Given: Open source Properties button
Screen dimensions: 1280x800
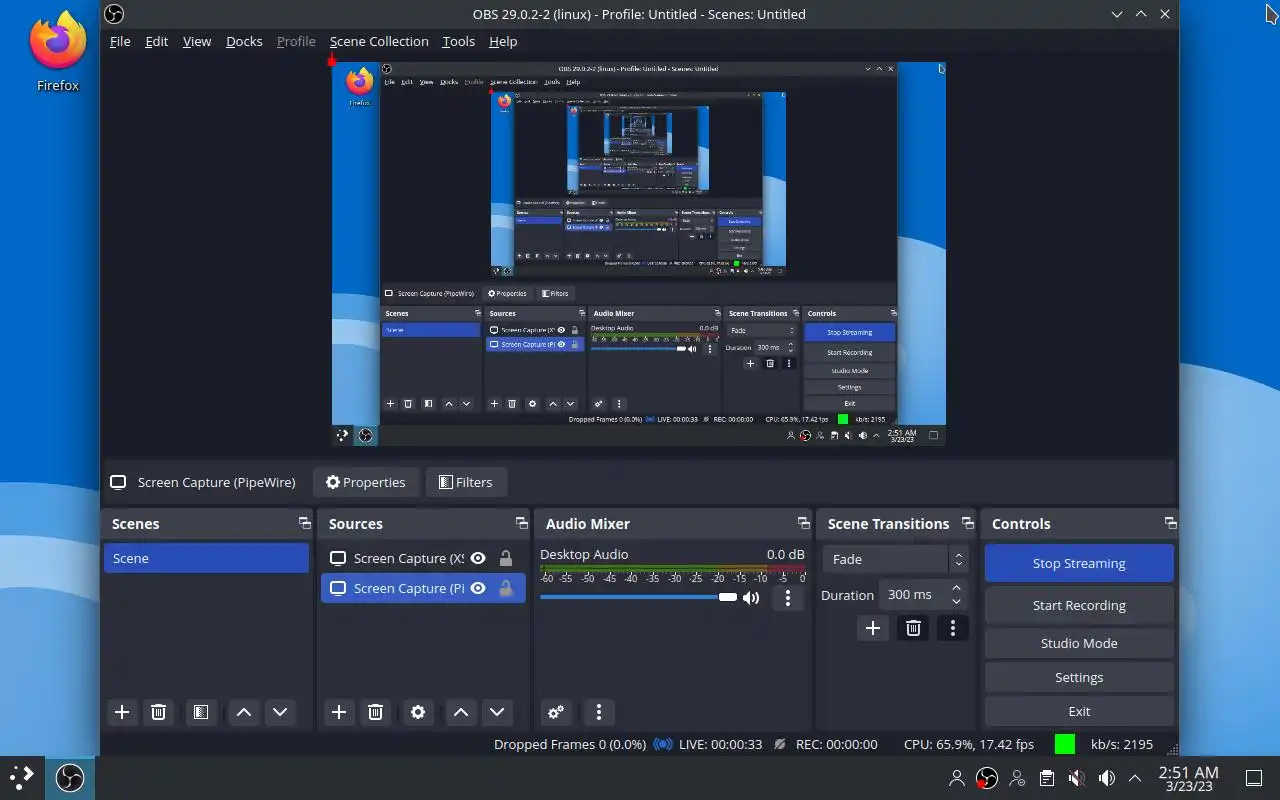Looking at the screenshot, I should (365, 482).
